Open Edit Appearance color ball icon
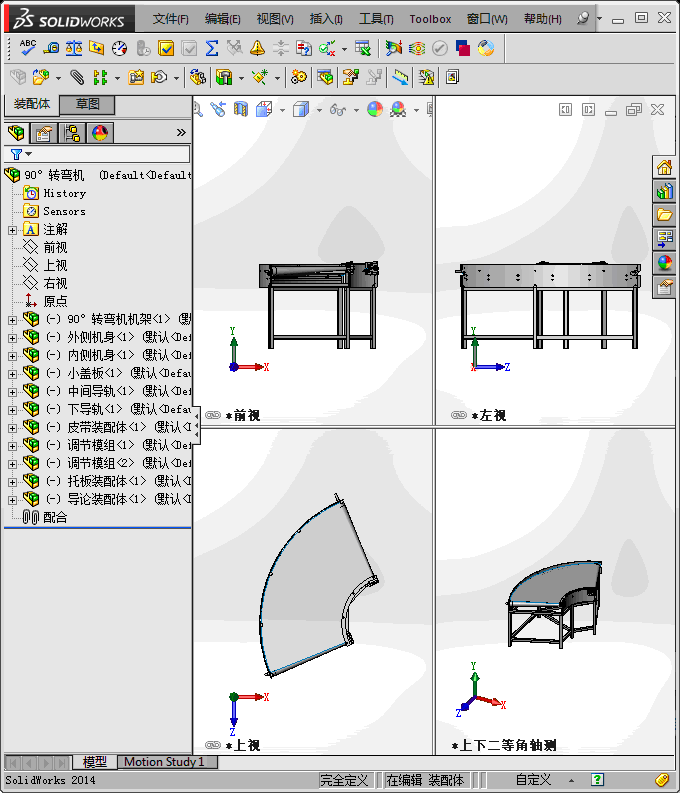This screenshot has width=680, height=793. click(375, 109)
